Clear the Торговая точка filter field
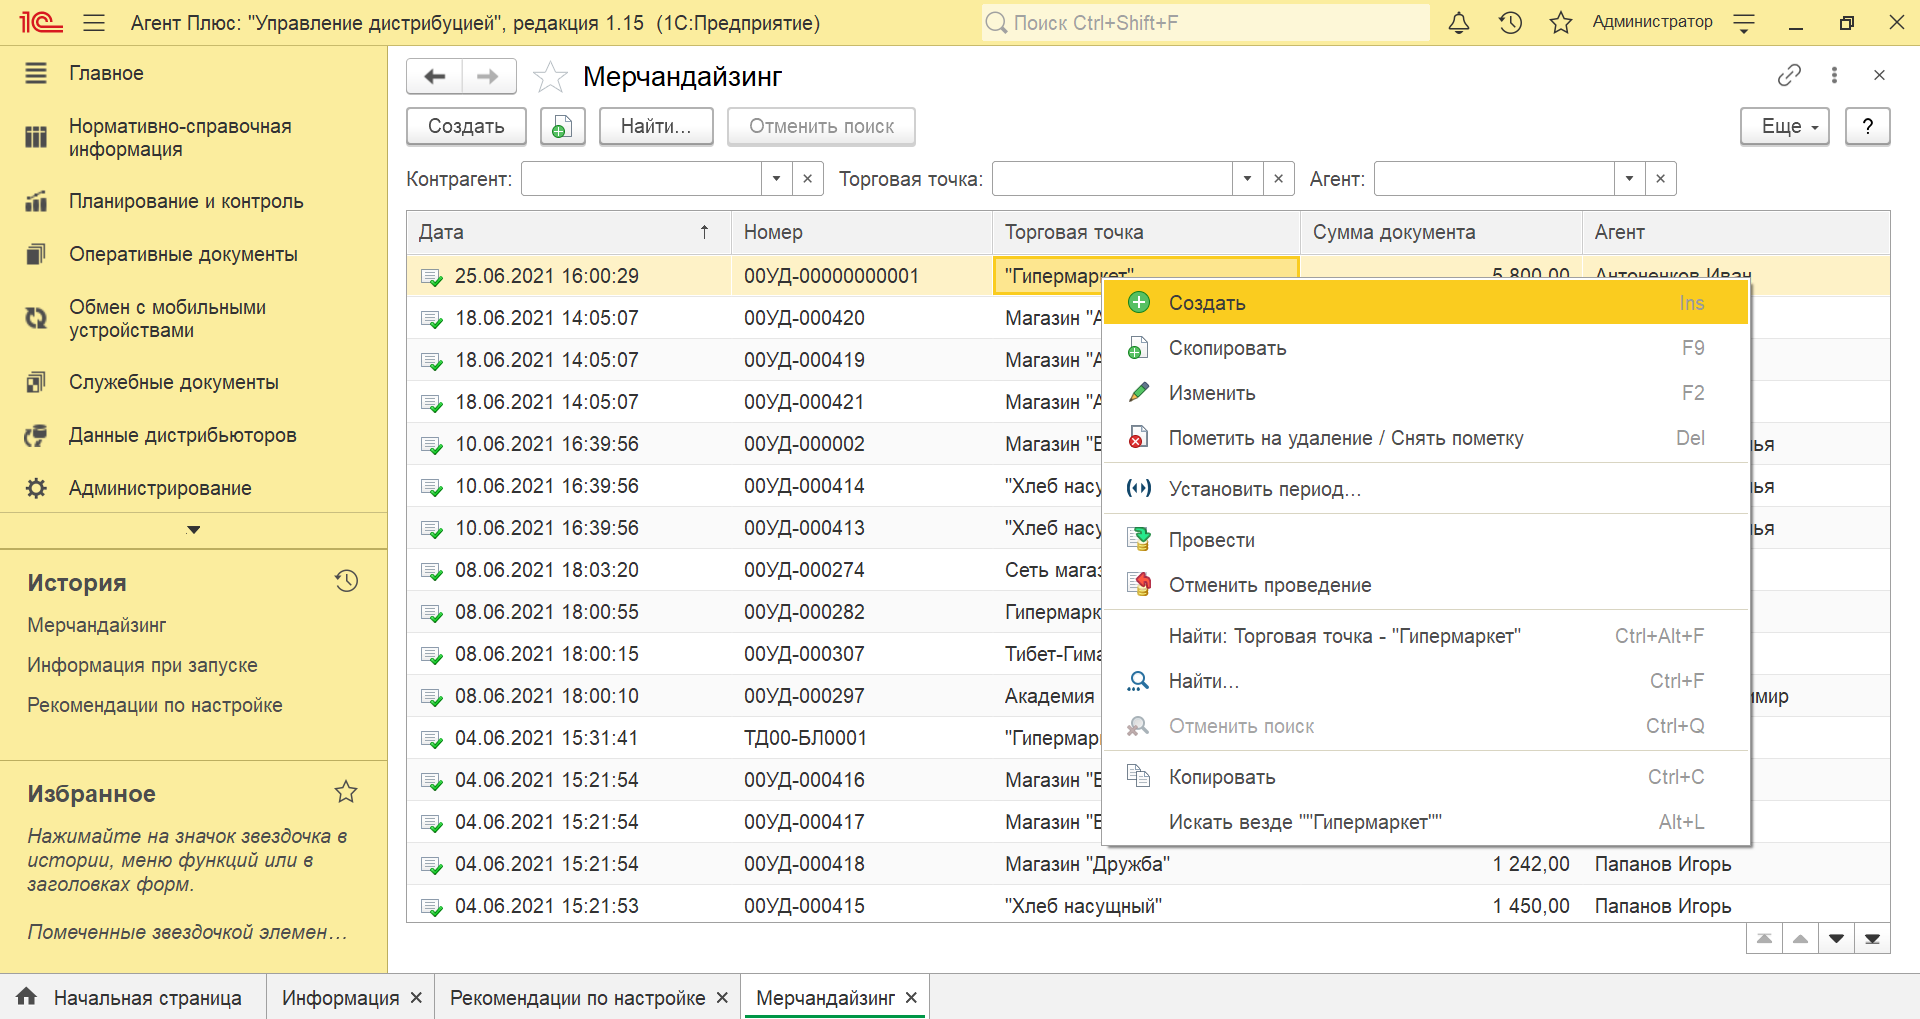This screenshot has height=1019, width=1920. coord(1278,179)
